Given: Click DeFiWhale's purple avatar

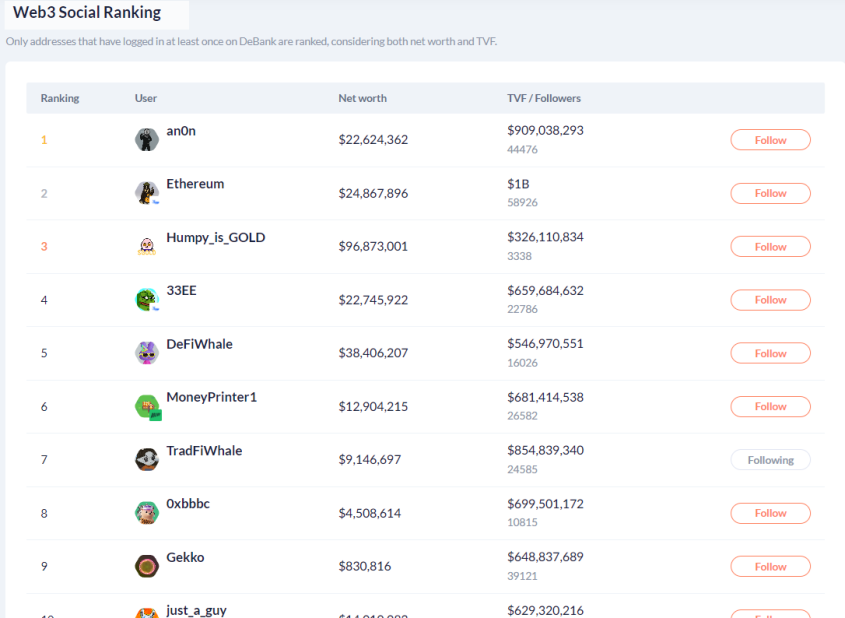Looking at the screenshot, I should point(147,353).
